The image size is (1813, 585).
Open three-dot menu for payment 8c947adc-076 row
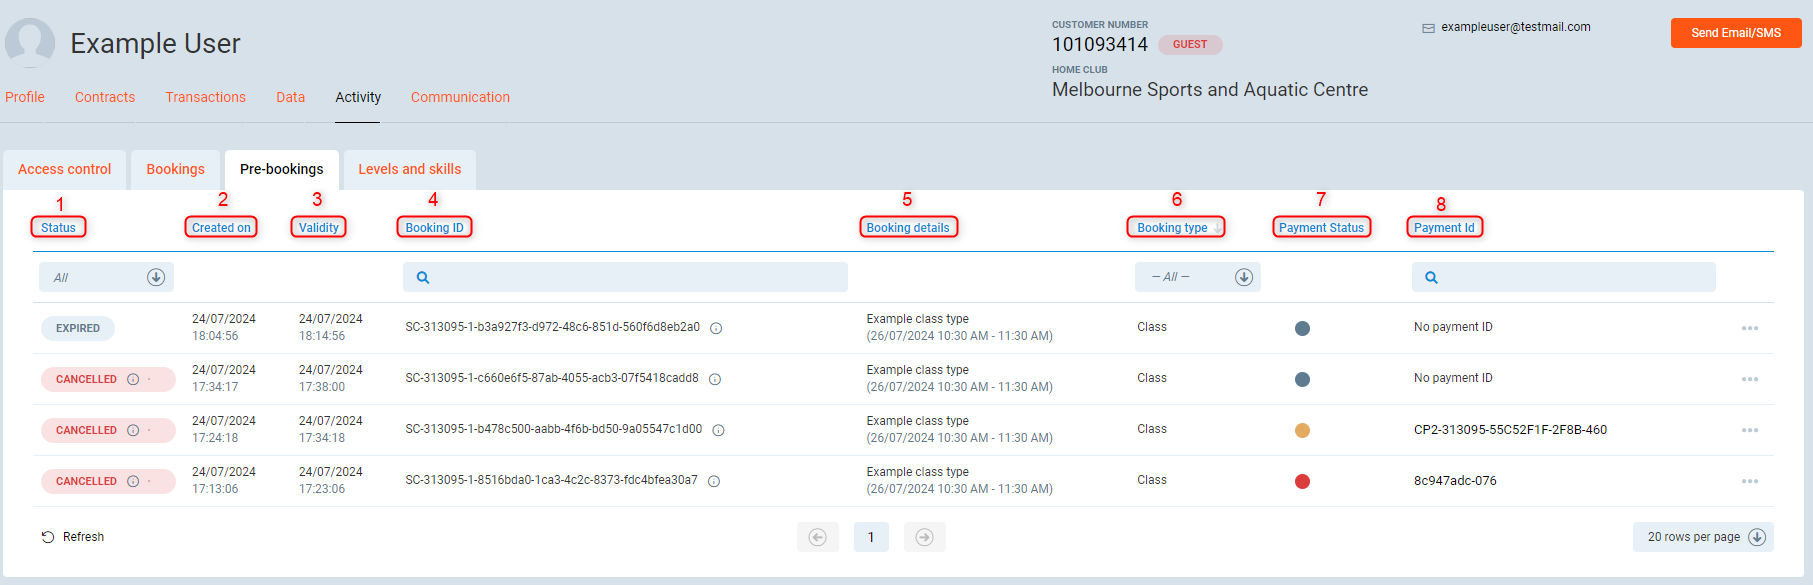tap(1749, 481)
